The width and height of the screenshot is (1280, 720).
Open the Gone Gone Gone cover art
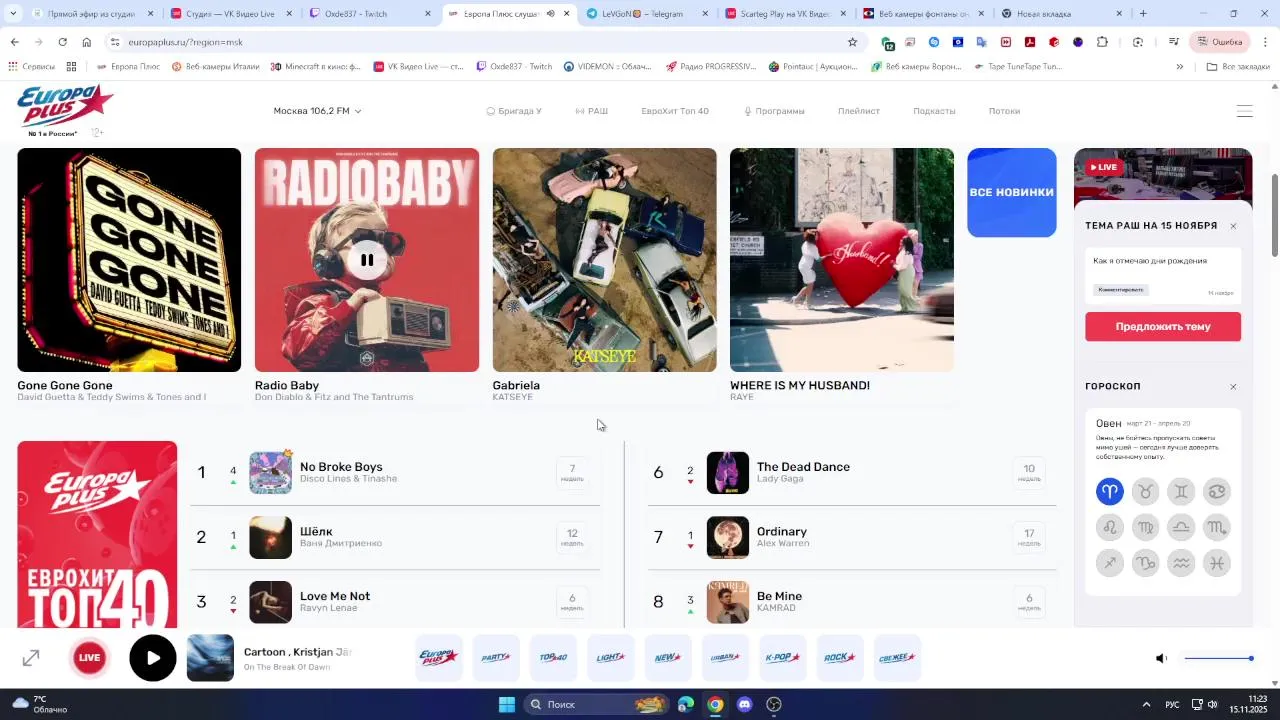129,260
